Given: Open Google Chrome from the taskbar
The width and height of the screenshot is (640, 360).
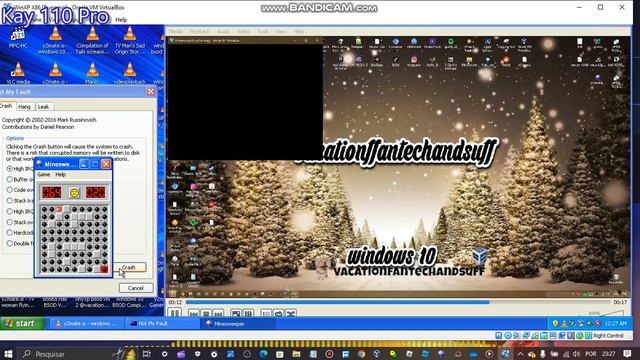Looking at the screenshot, I should point(362,354).
